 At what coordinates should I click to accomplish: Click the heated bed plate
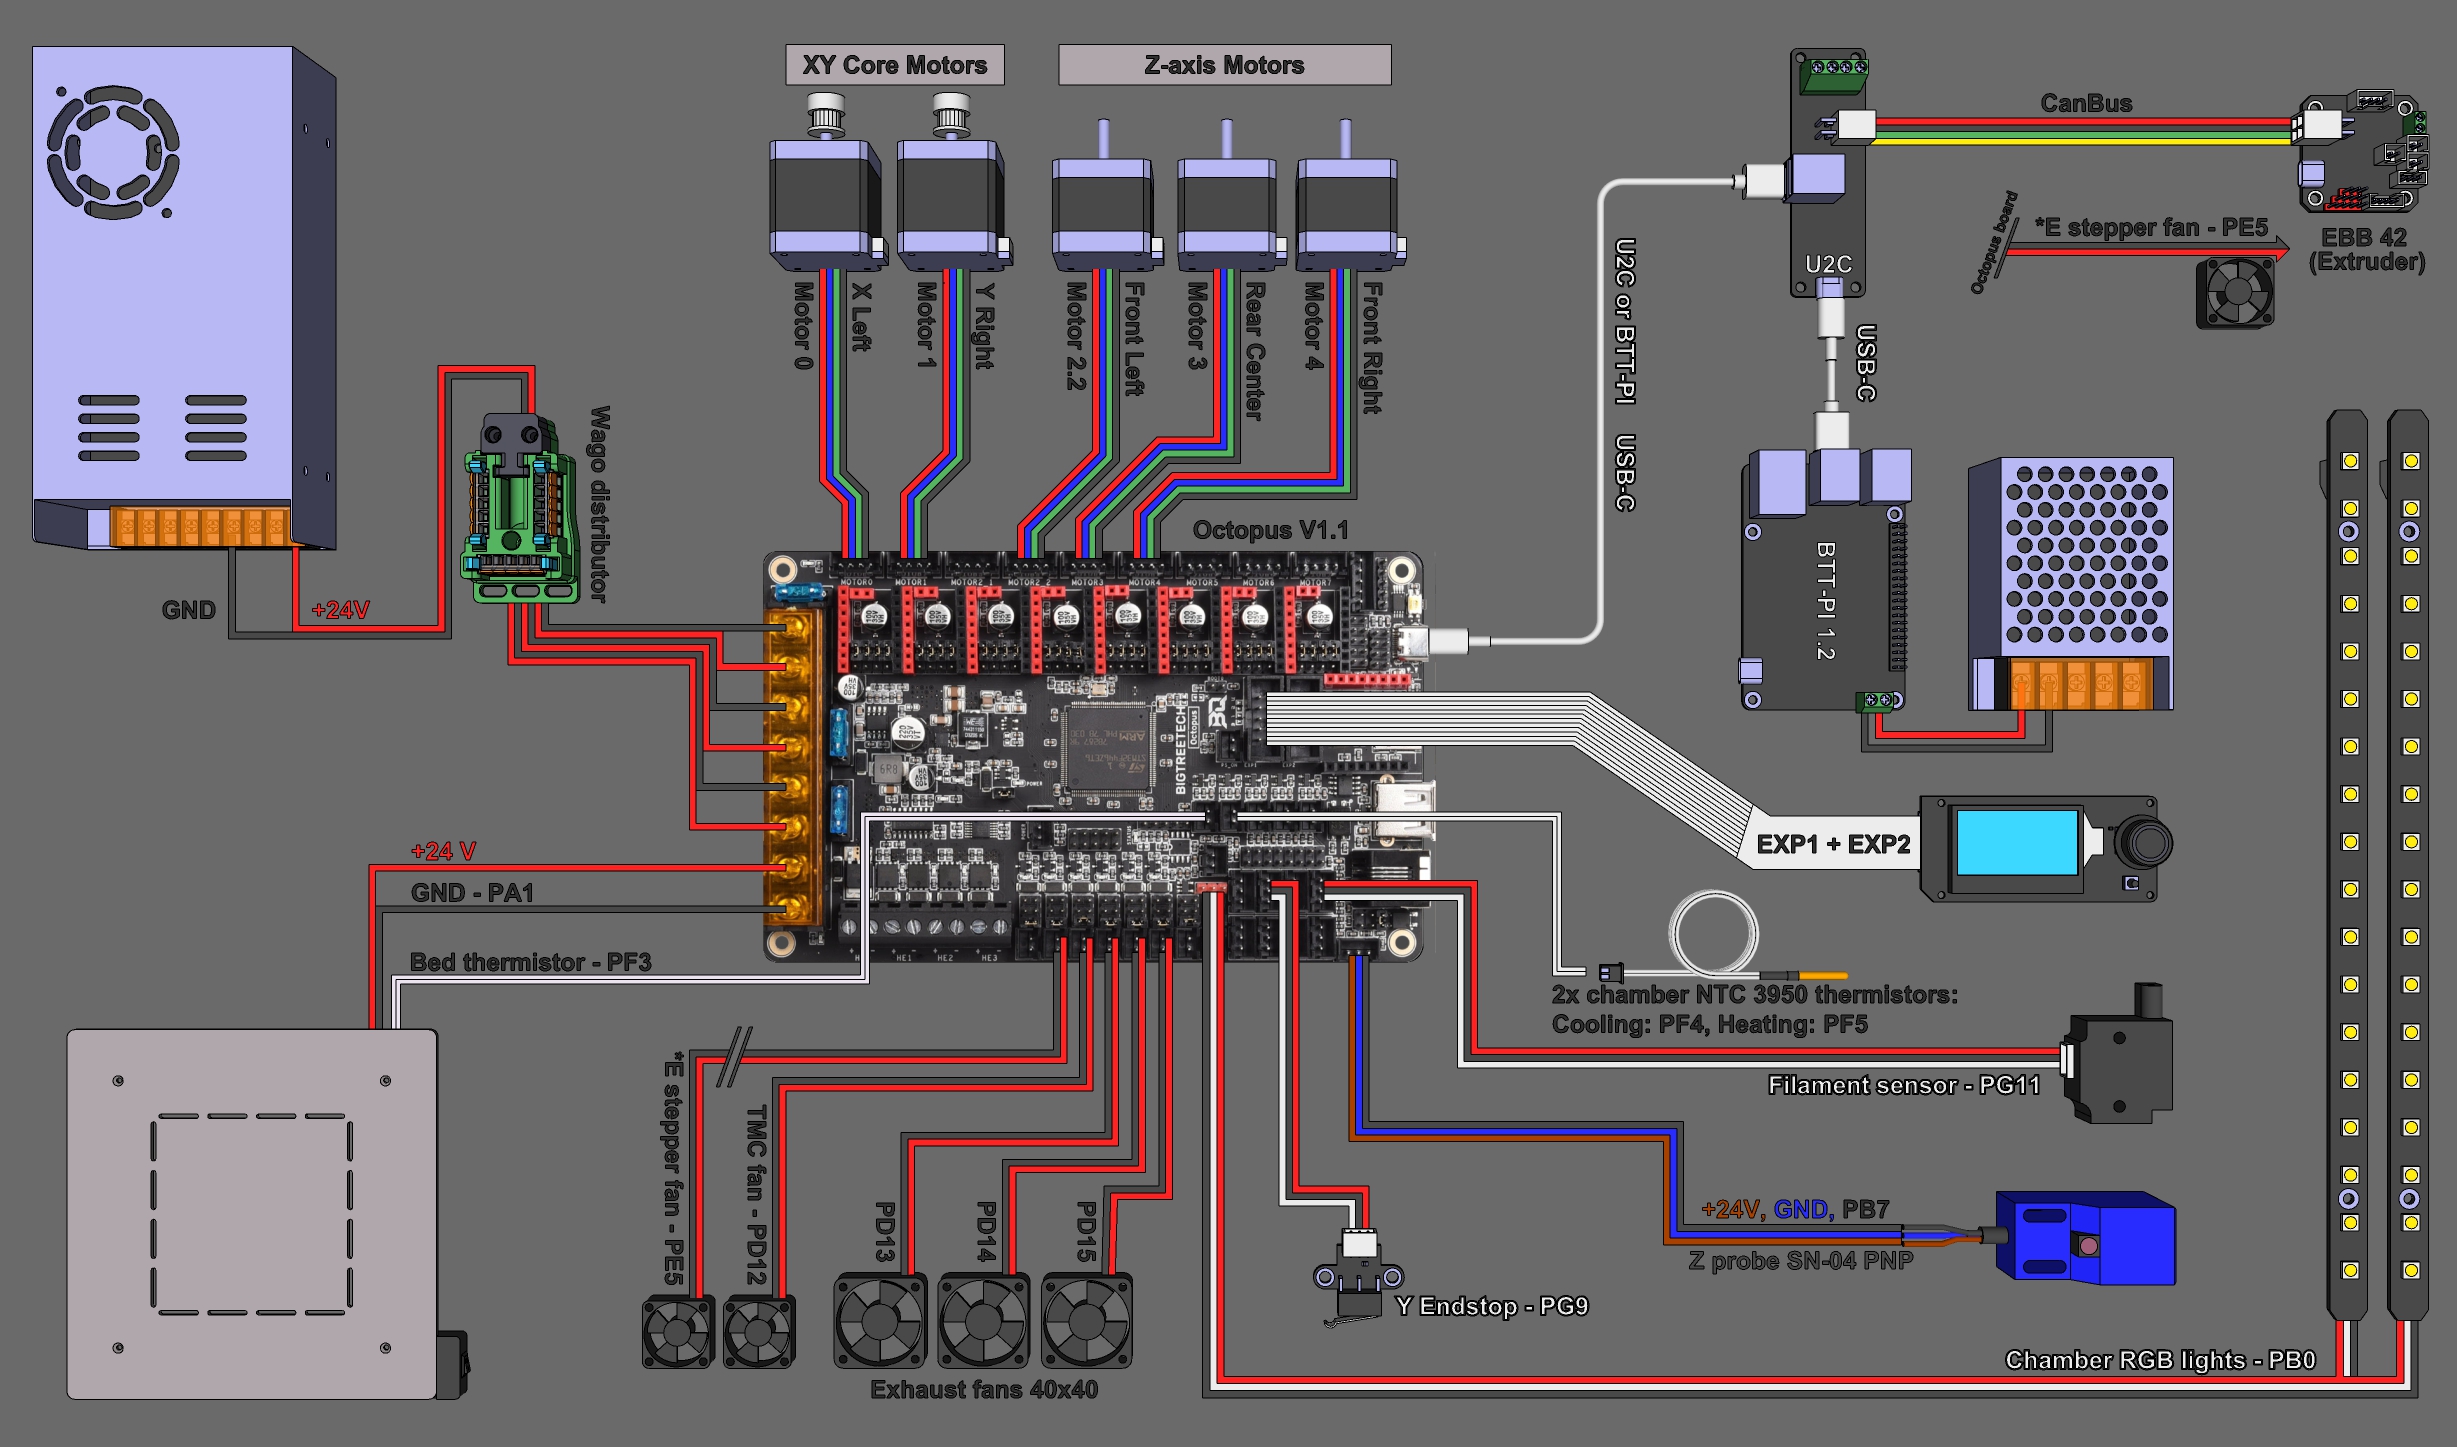coord(252,1213)
